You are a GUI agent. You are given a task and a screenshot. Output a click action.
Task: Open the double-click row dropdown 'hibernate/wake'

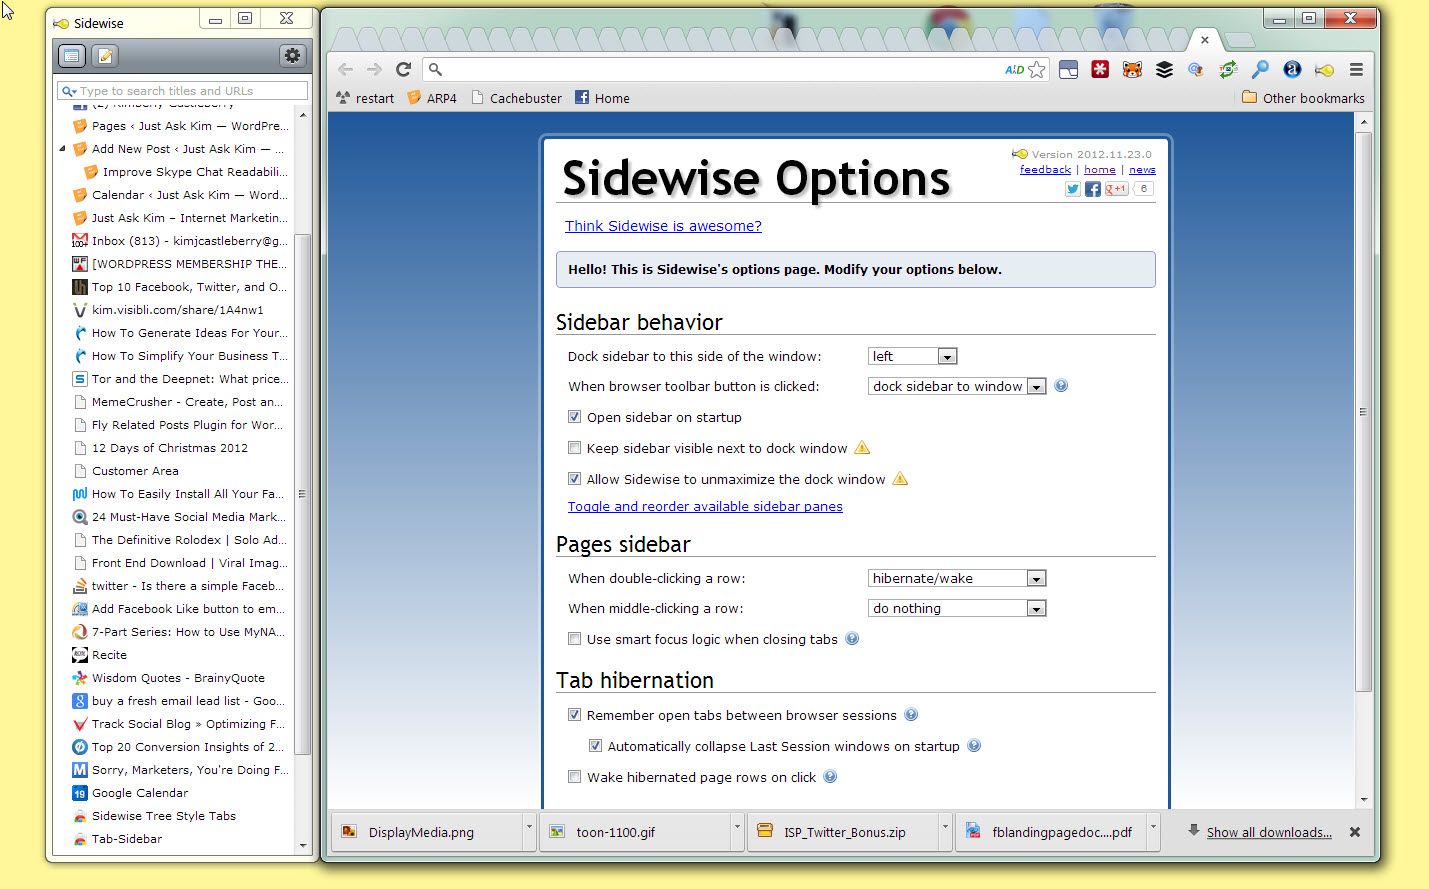(957, 578)
